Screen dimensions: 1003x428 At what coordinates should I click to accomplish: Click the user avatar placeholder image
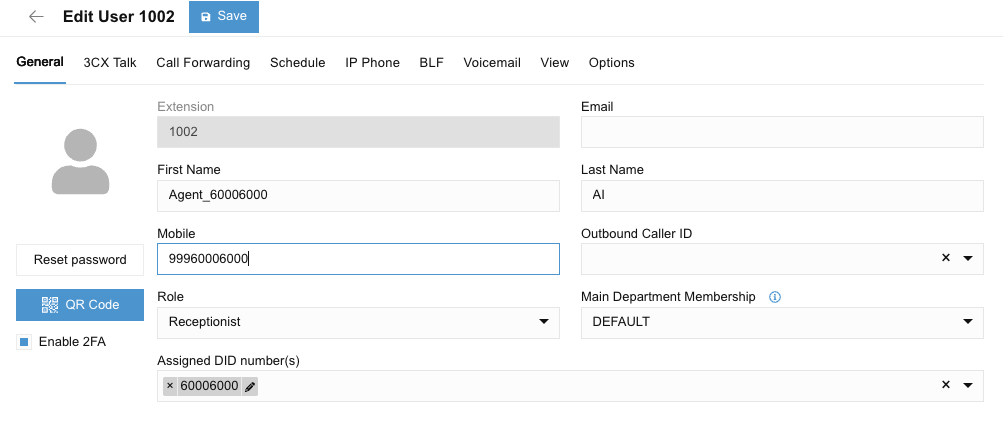[x=80, y=160]
